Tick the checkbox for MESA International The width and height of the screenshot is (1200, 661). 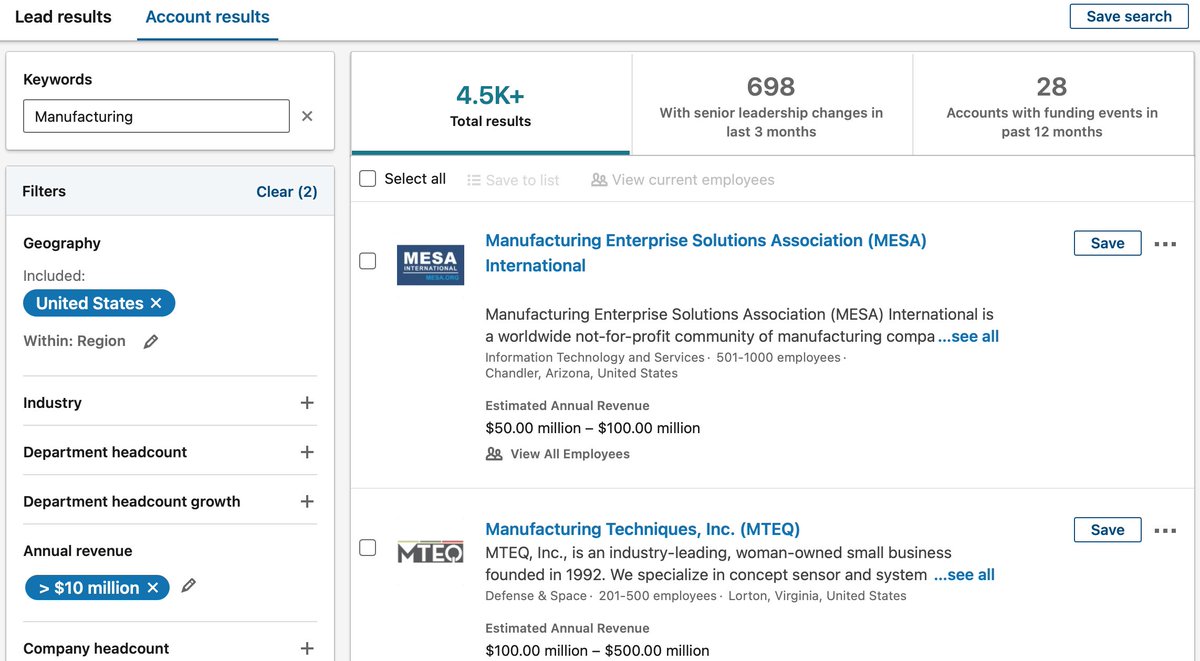[x=368, y=261]
